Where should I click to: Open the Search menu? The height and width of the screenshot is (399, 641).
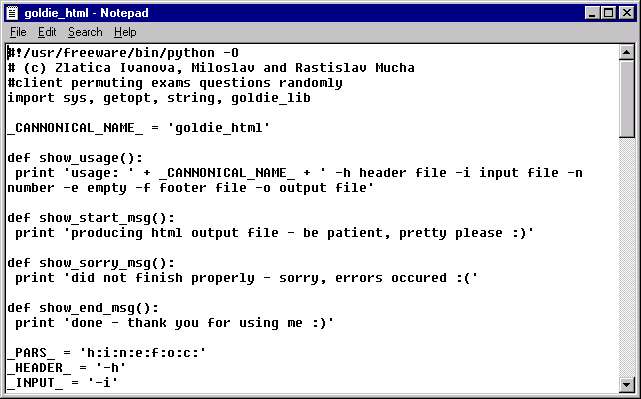pos(85,32)
